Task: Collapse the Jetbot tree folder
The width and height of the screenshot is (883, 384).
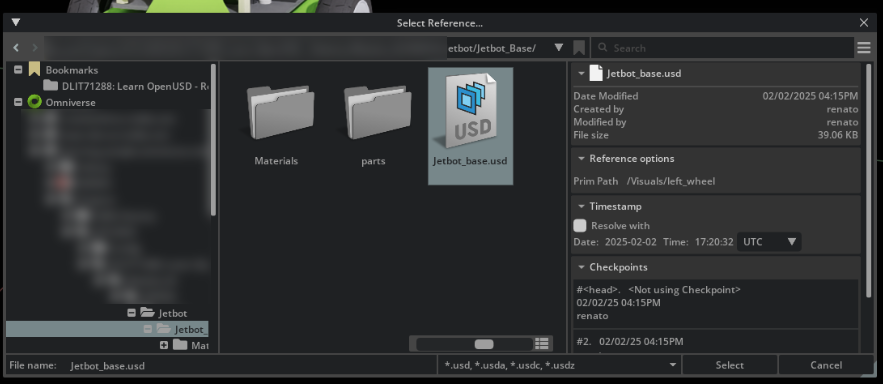Action: click(131, 313)
